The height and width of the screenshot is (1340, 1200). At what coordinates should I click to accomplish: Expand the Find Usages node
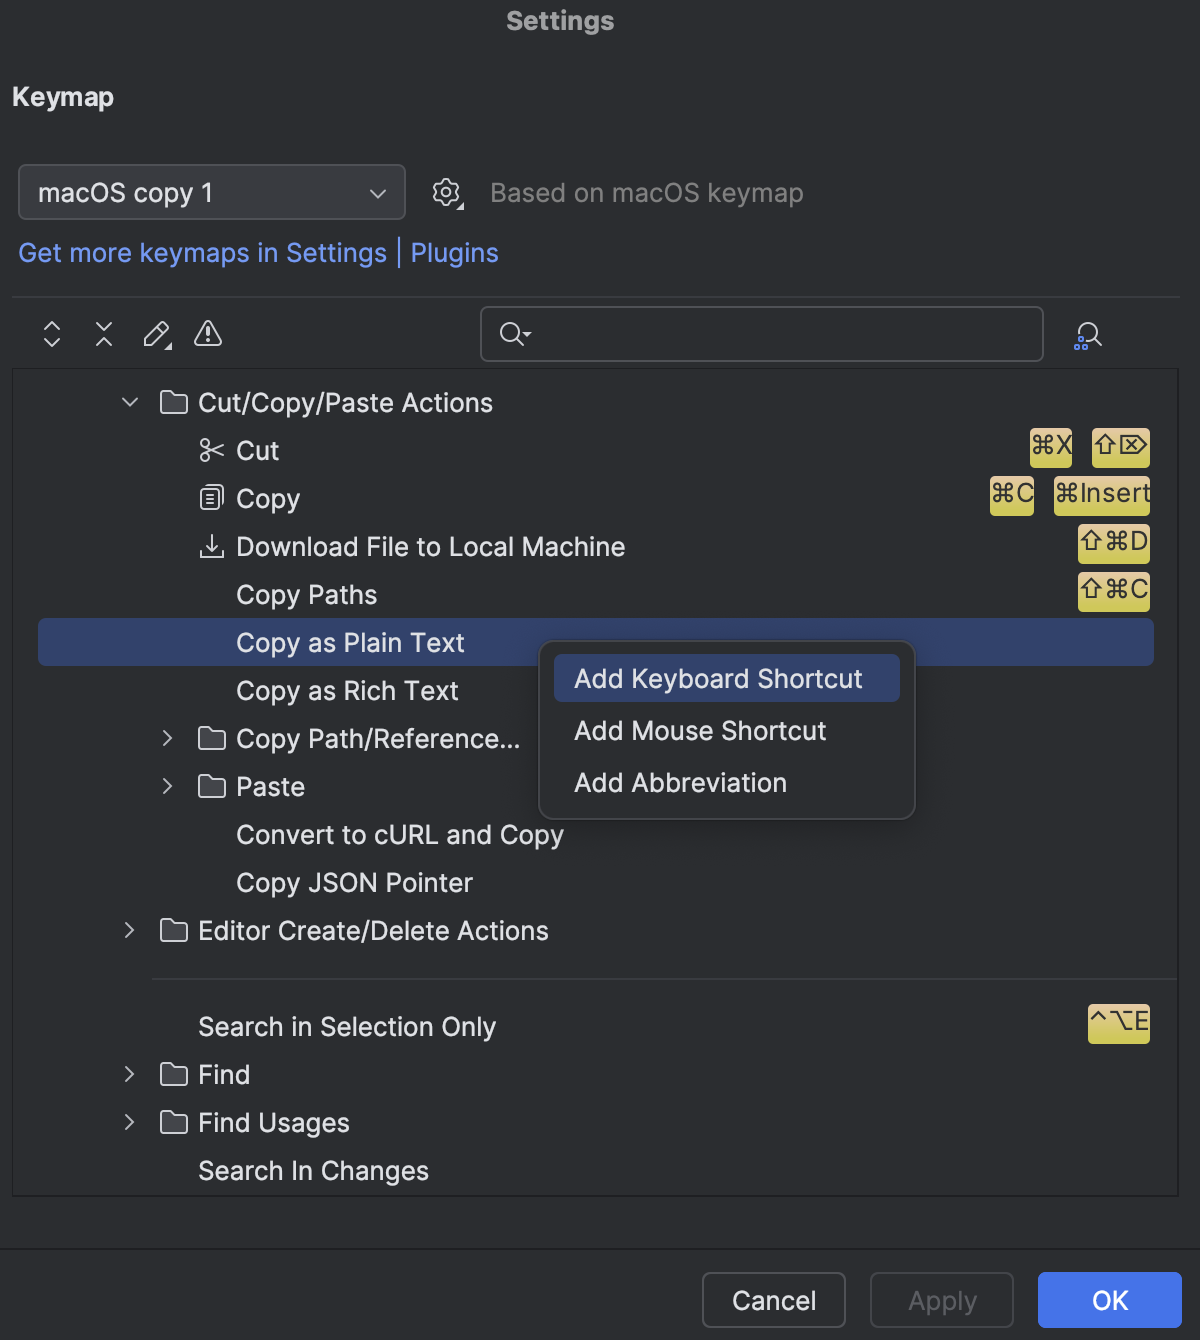click(x=129, y=1122)
